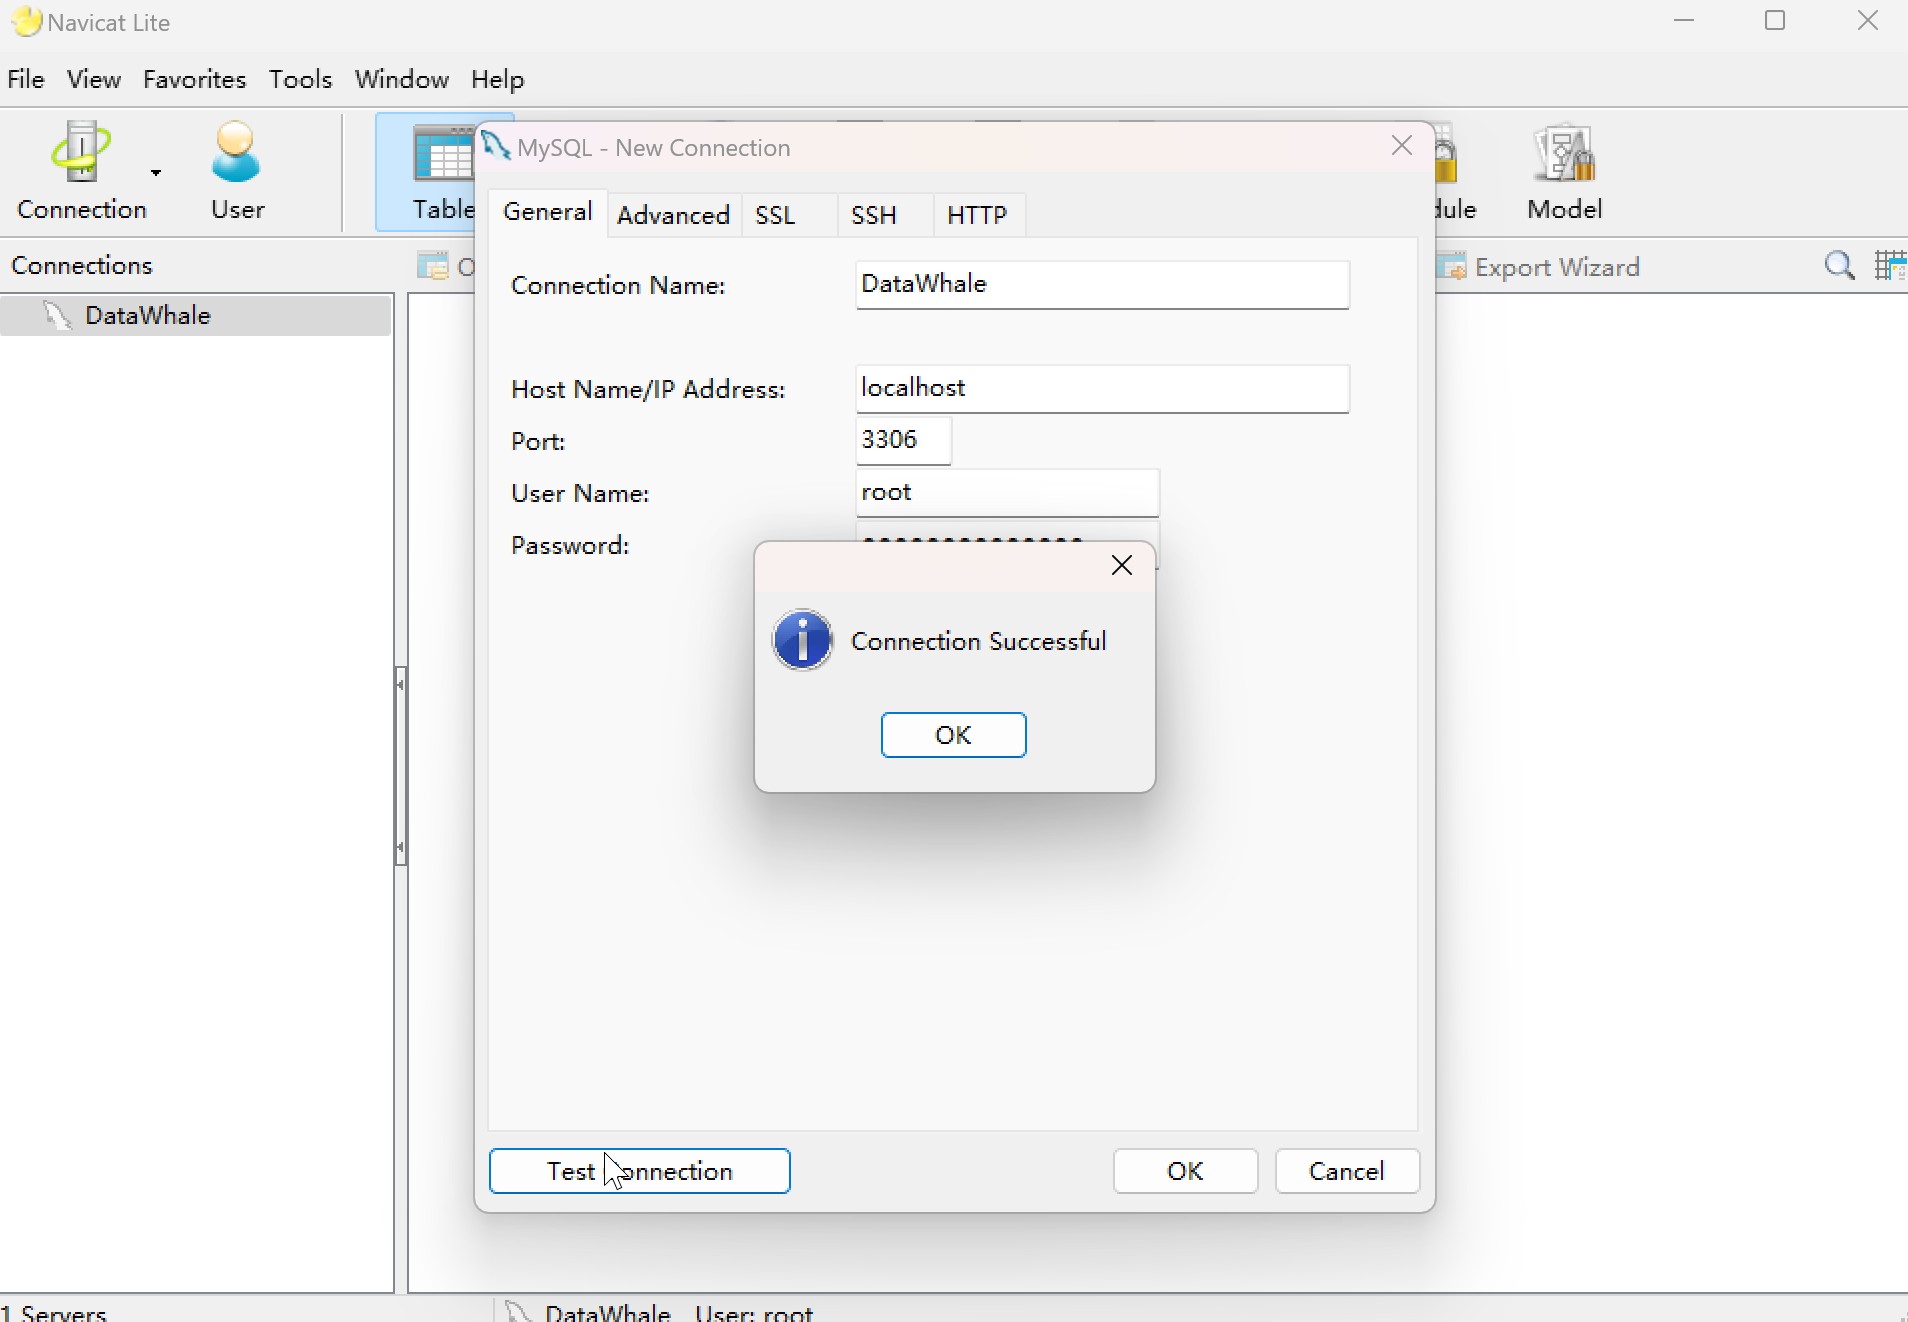Open the View menu
1908x1322 pixels.
click(94, 79)
